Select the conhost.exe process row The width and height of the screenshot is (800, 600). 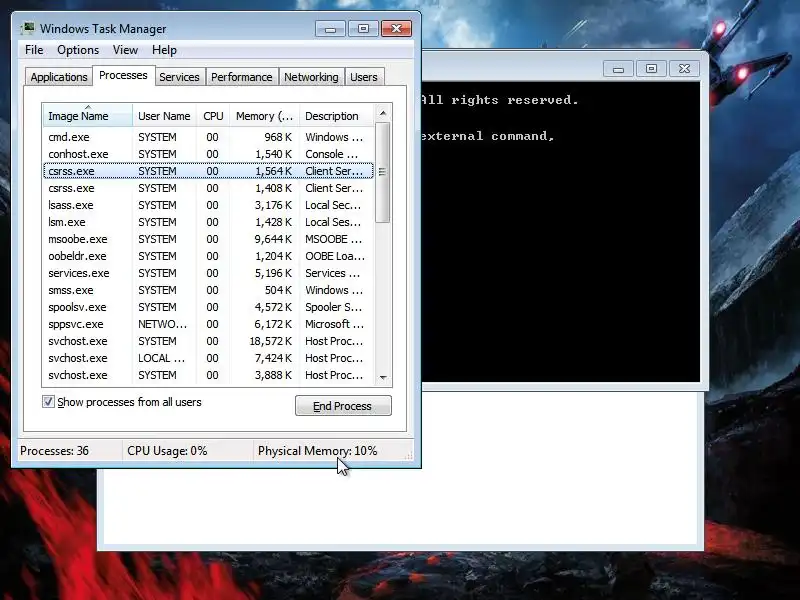click(208, 154)
